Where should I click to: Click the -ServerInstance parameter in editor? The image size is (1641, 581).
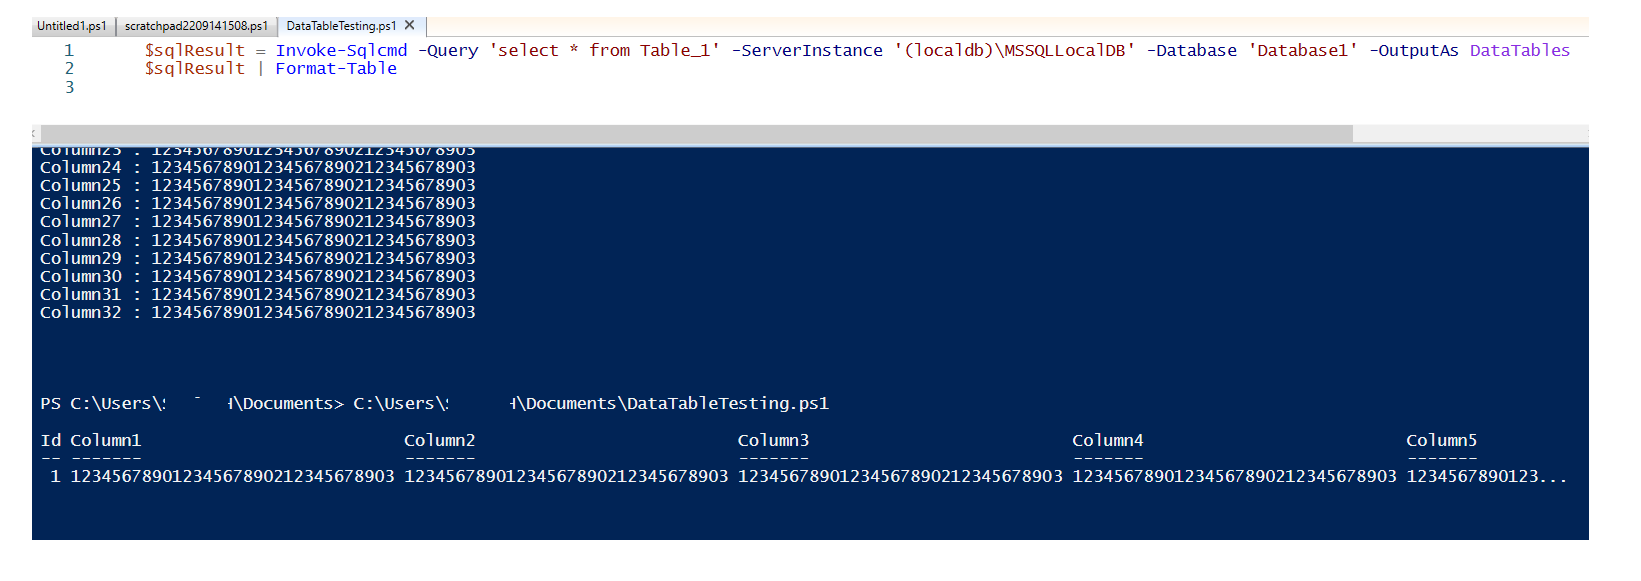[807, 50]
